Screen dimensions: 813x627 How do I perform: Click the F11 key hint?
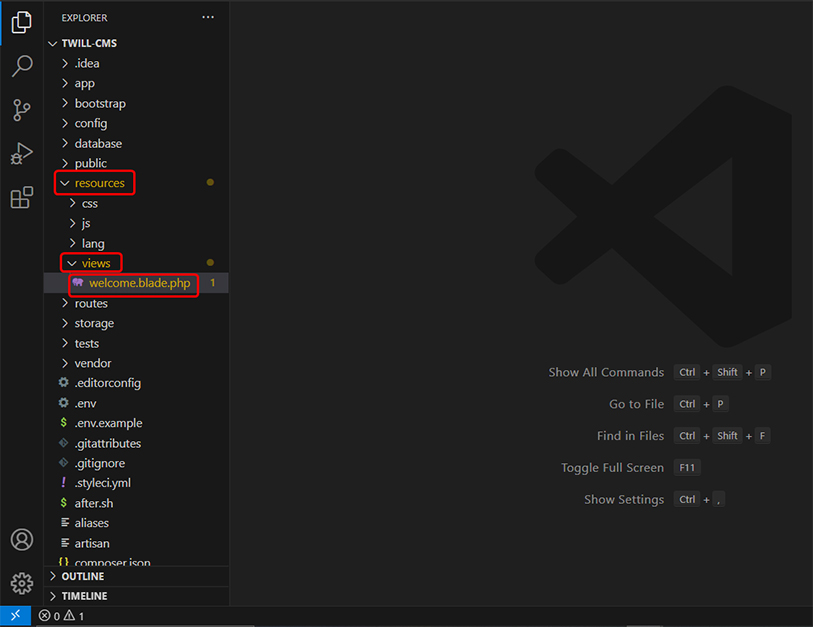point(687,468)
